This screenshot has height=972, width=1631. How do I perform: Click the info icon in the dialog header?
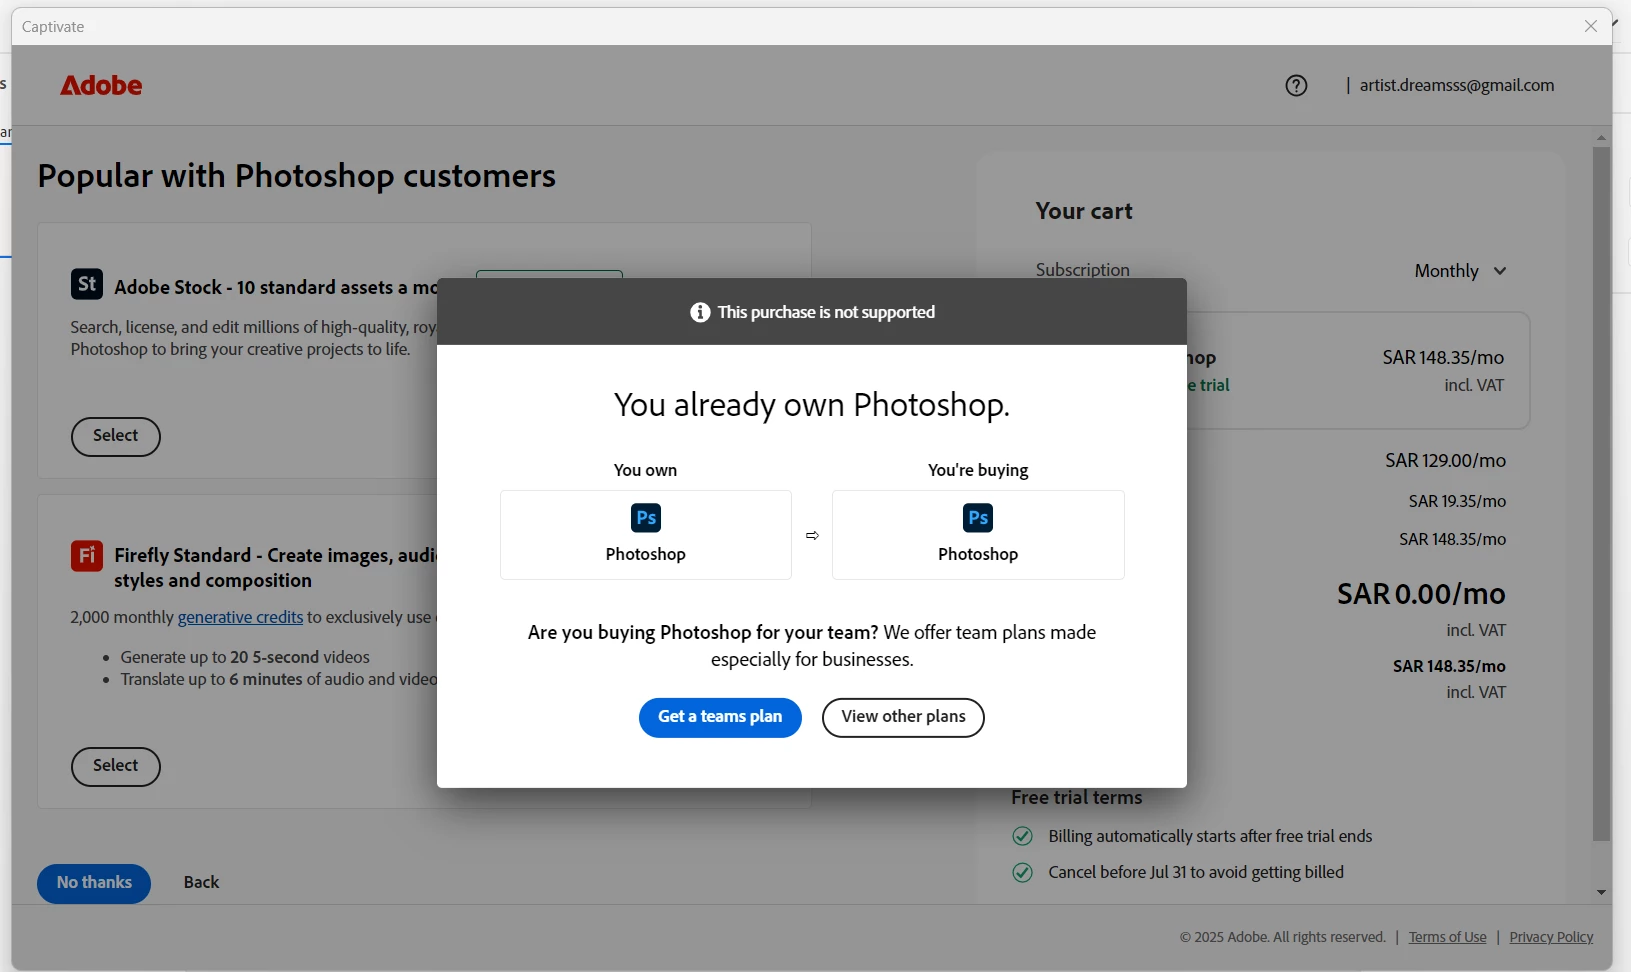pos(700,312)
